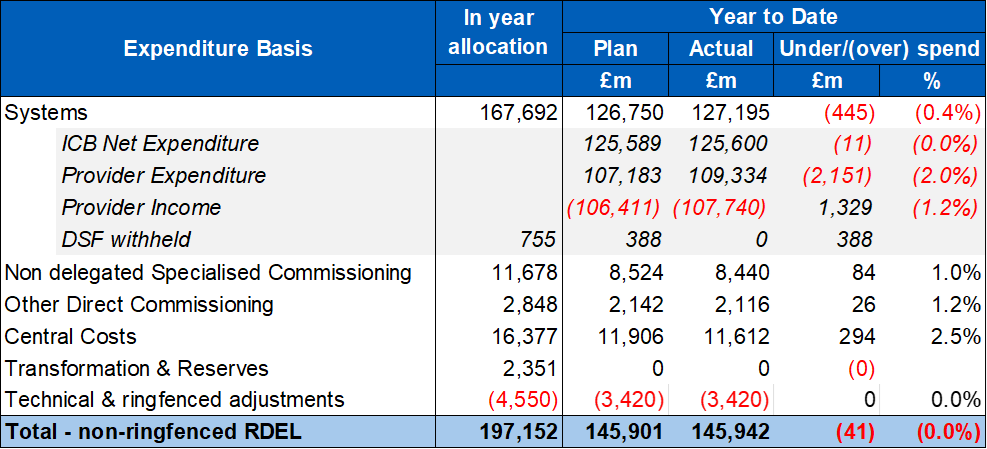
Task: Select the ICB Net Expenditure row label
Action: pyautogui.click(x=160, y=144)
